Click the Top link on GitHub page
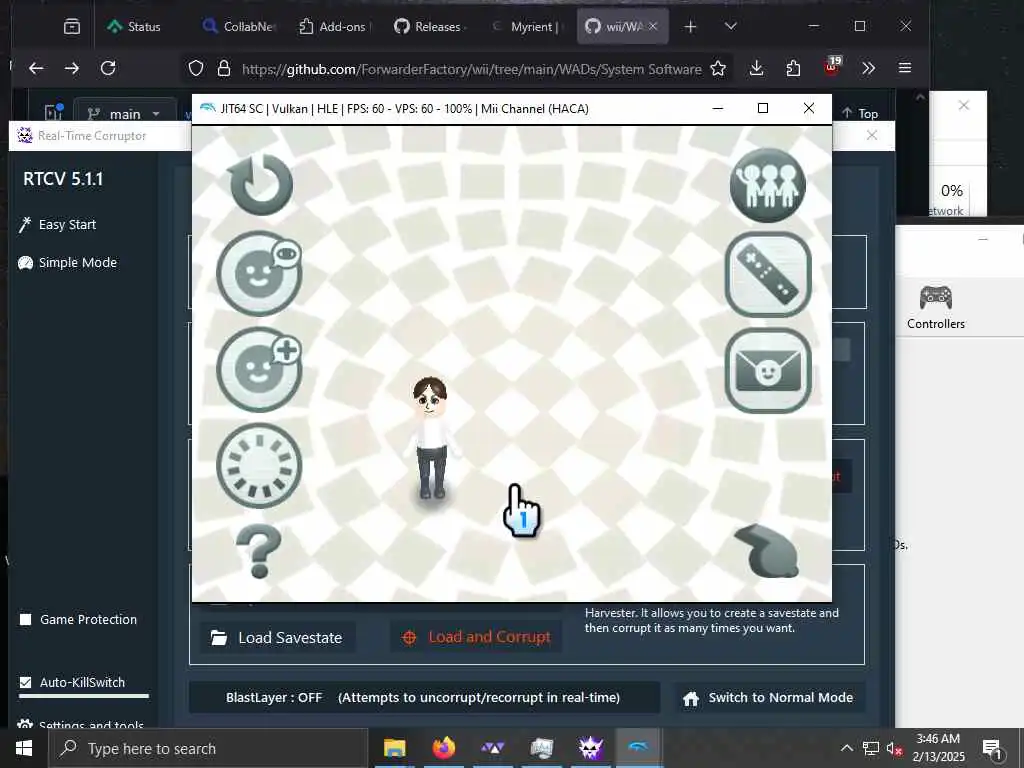 click(x=860, y=114)
